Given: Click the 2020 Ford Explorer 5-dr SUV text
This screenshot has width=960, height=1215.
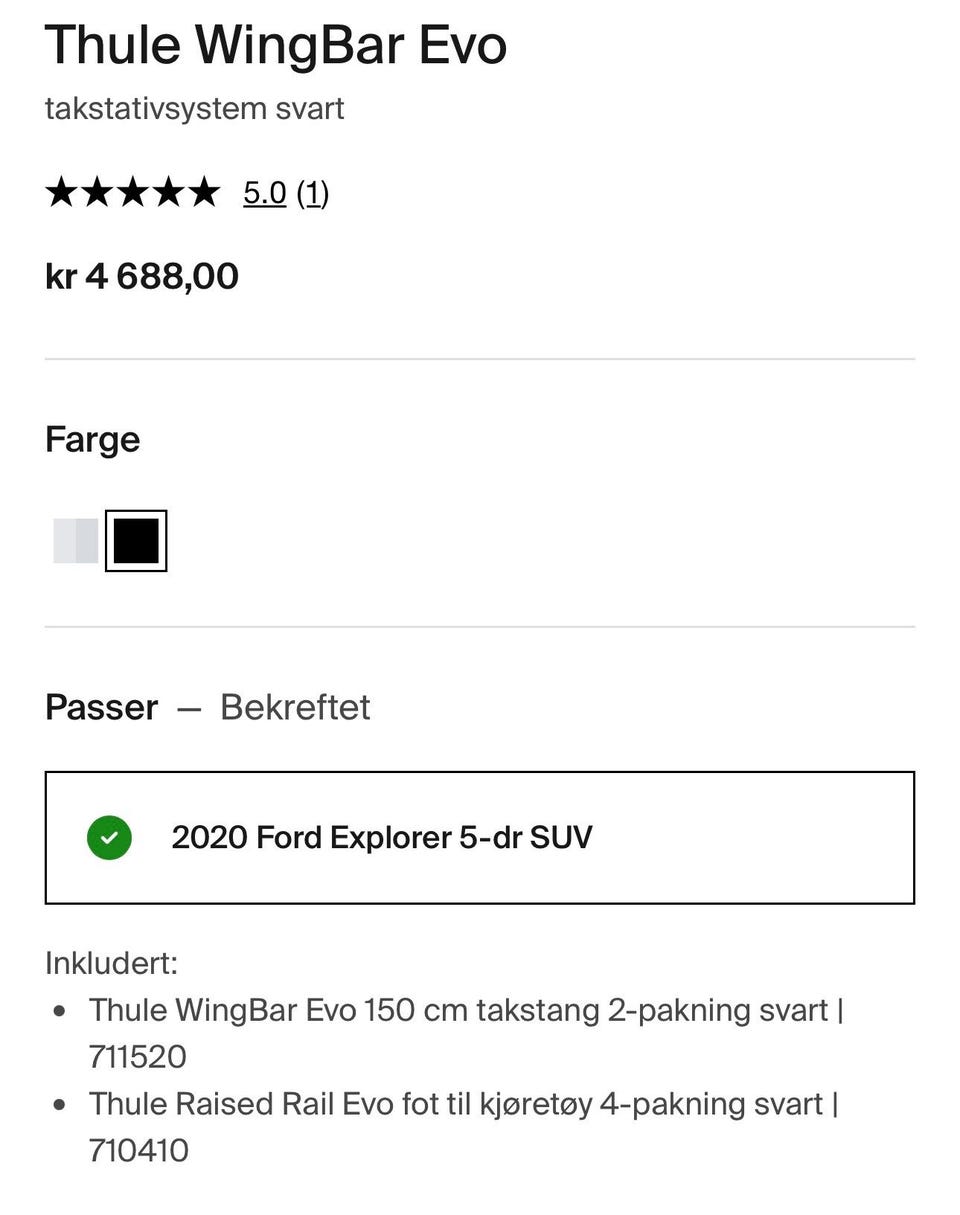Looking at the screenshot, I should click(381, 837).
